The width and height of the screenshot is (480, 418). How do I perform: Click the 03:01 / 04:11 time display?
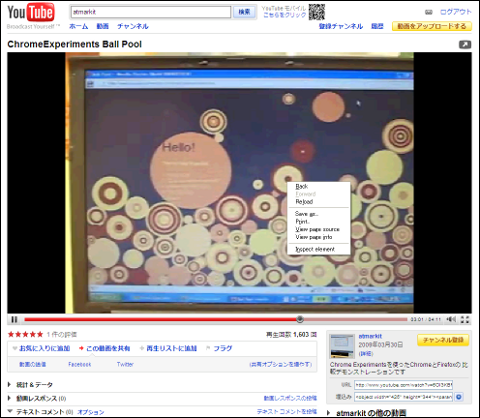pos(426,319)
